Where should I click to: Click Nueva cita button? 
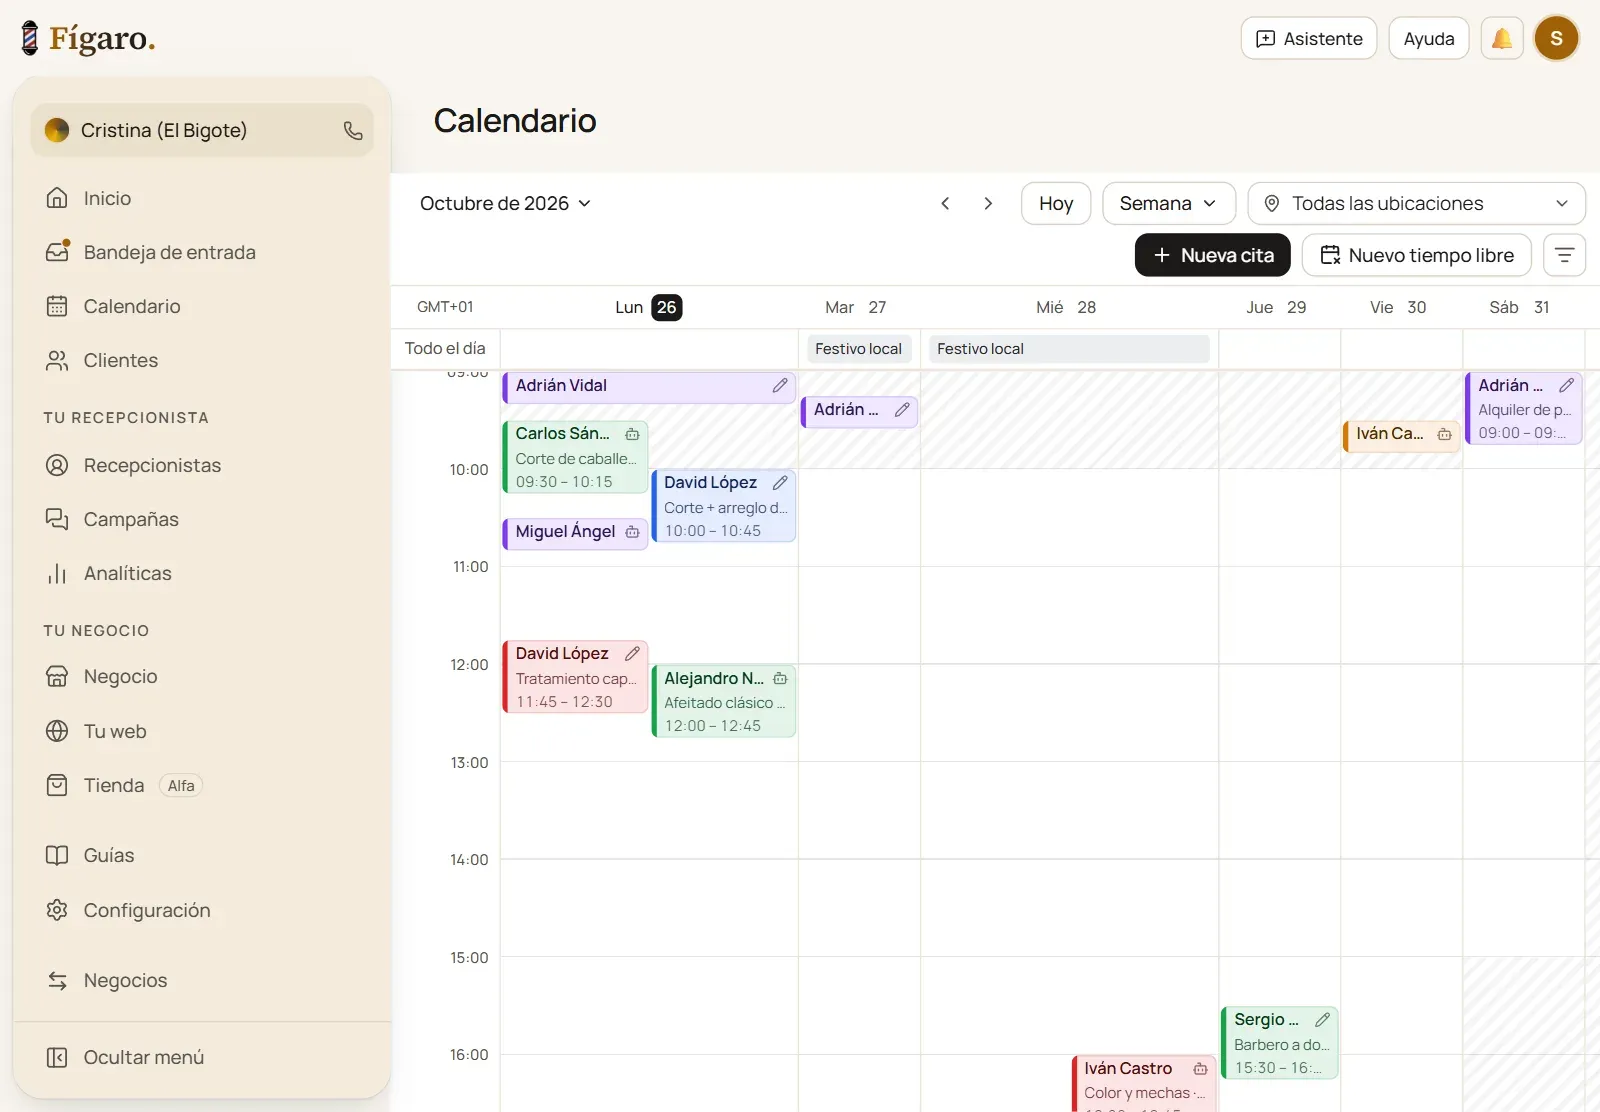[1212, 255]
